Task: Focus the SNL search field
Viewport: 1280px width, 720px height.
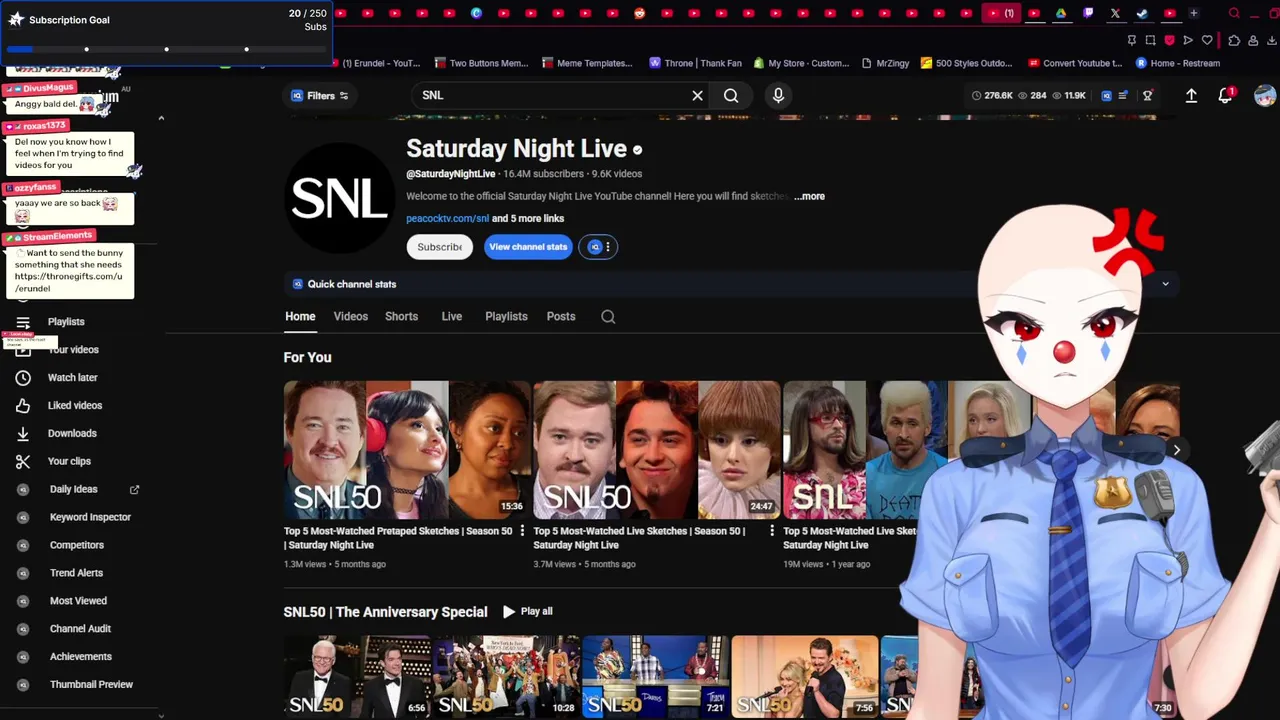Action: tap(550, 96)
